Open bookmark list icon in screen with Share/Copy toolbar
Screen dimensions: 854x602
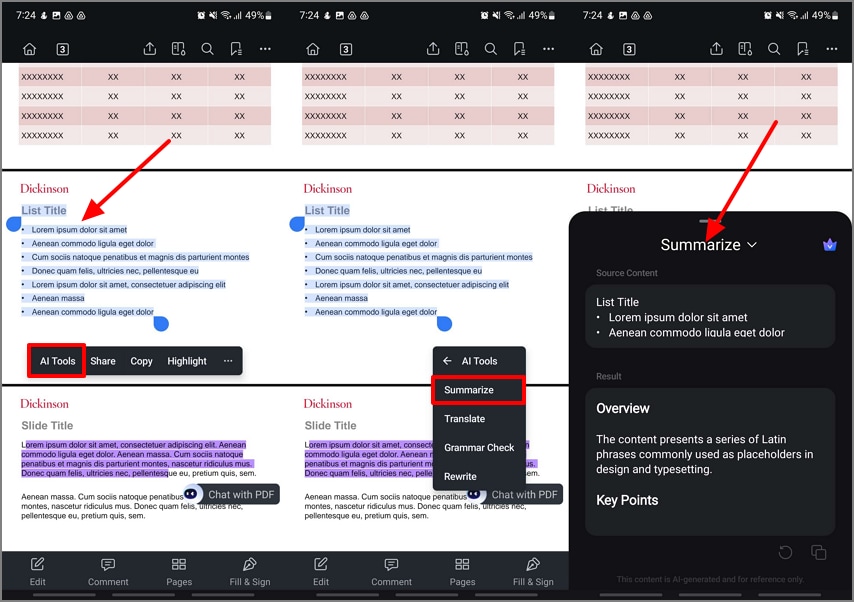click(x=236, y=49)
